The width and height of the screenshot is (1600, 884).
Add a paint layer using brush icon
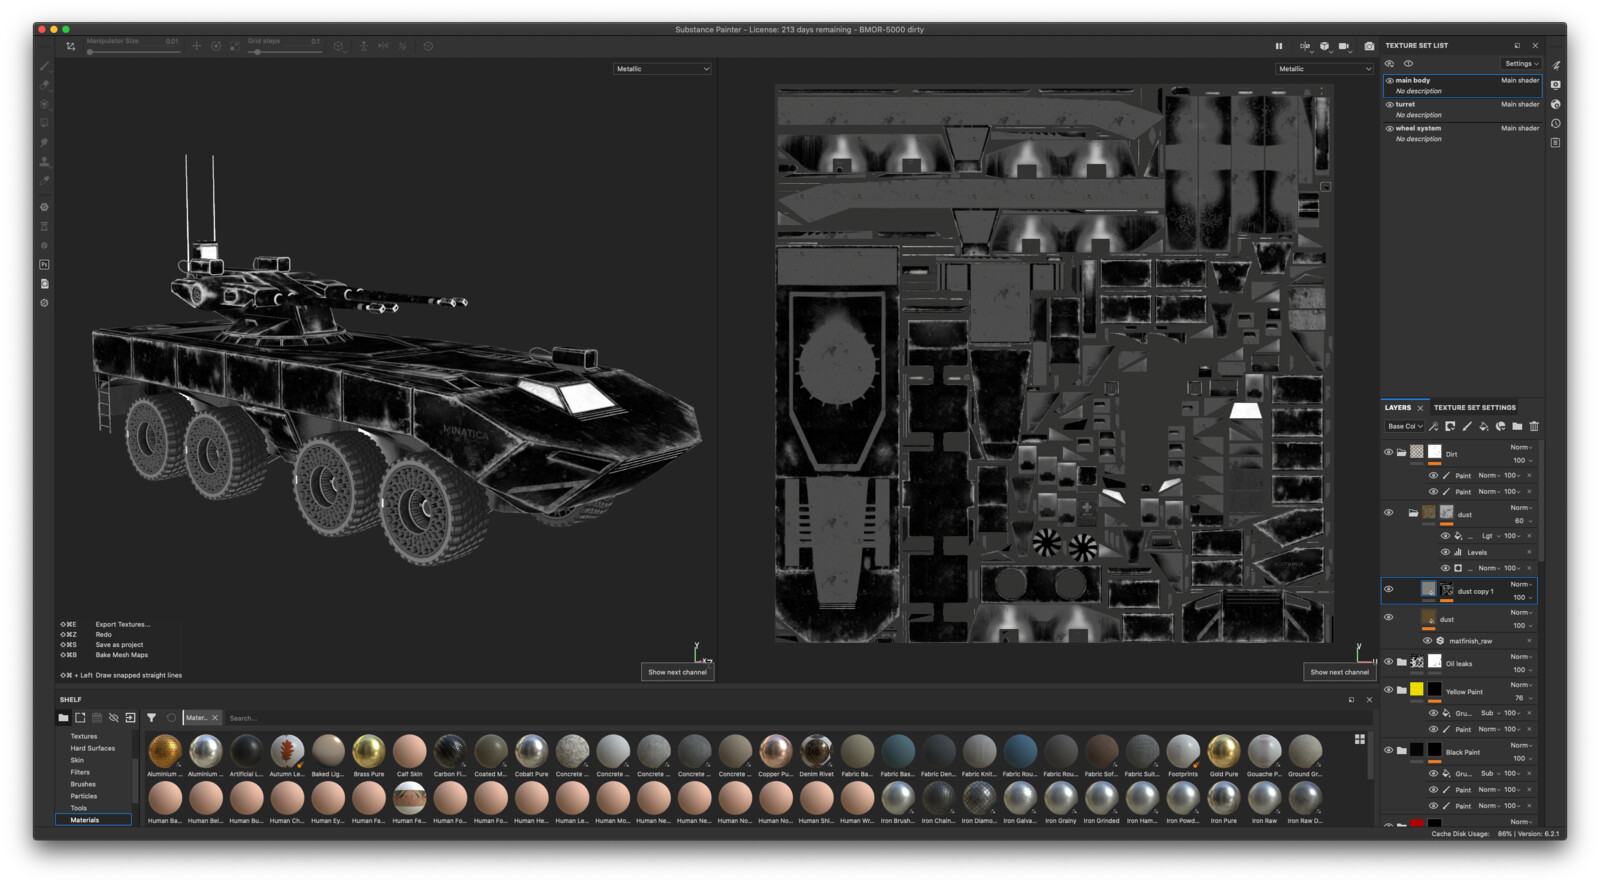tap(1467, 426)
